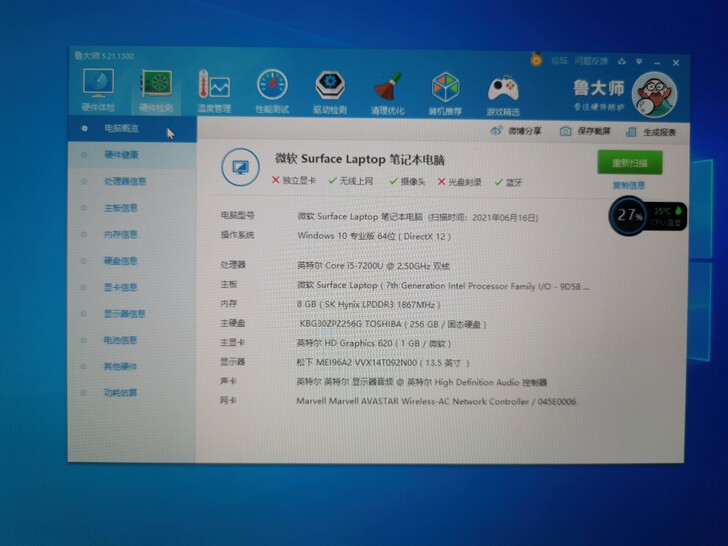Select 处理器信息 in the sidebar
This screenshot has height=546, width=728.
[x=132, y=181]
